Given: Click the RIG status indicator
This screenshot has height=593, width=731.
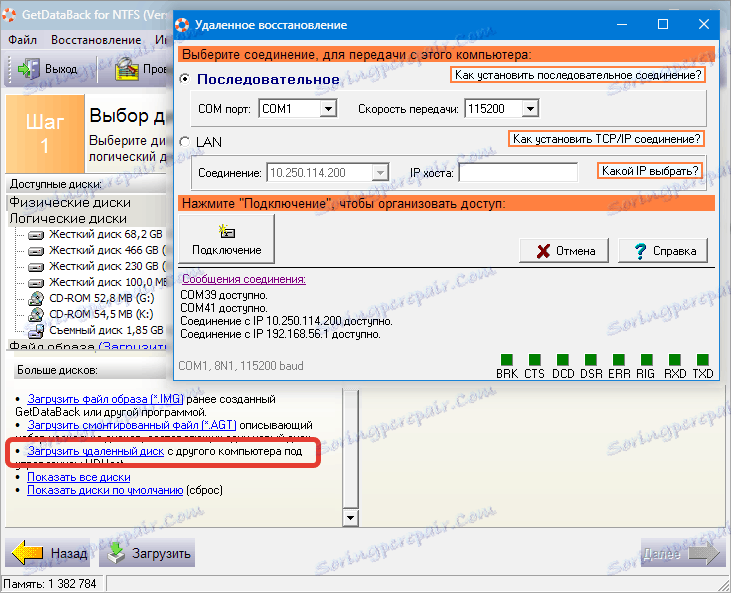Looking at the screenshot, I should [x=647, y=359].
